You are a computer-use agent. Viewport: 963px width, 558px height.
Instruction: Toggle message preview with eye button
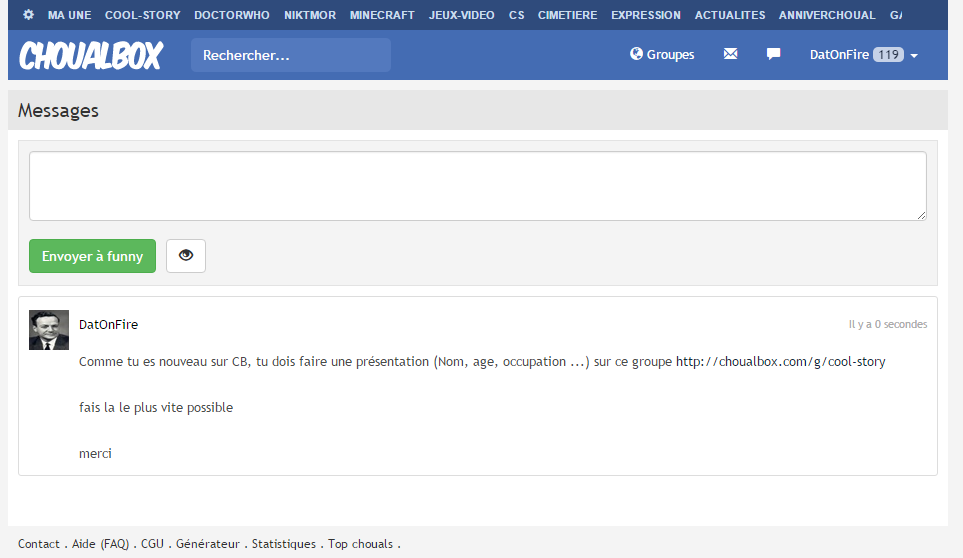(185, 256)
